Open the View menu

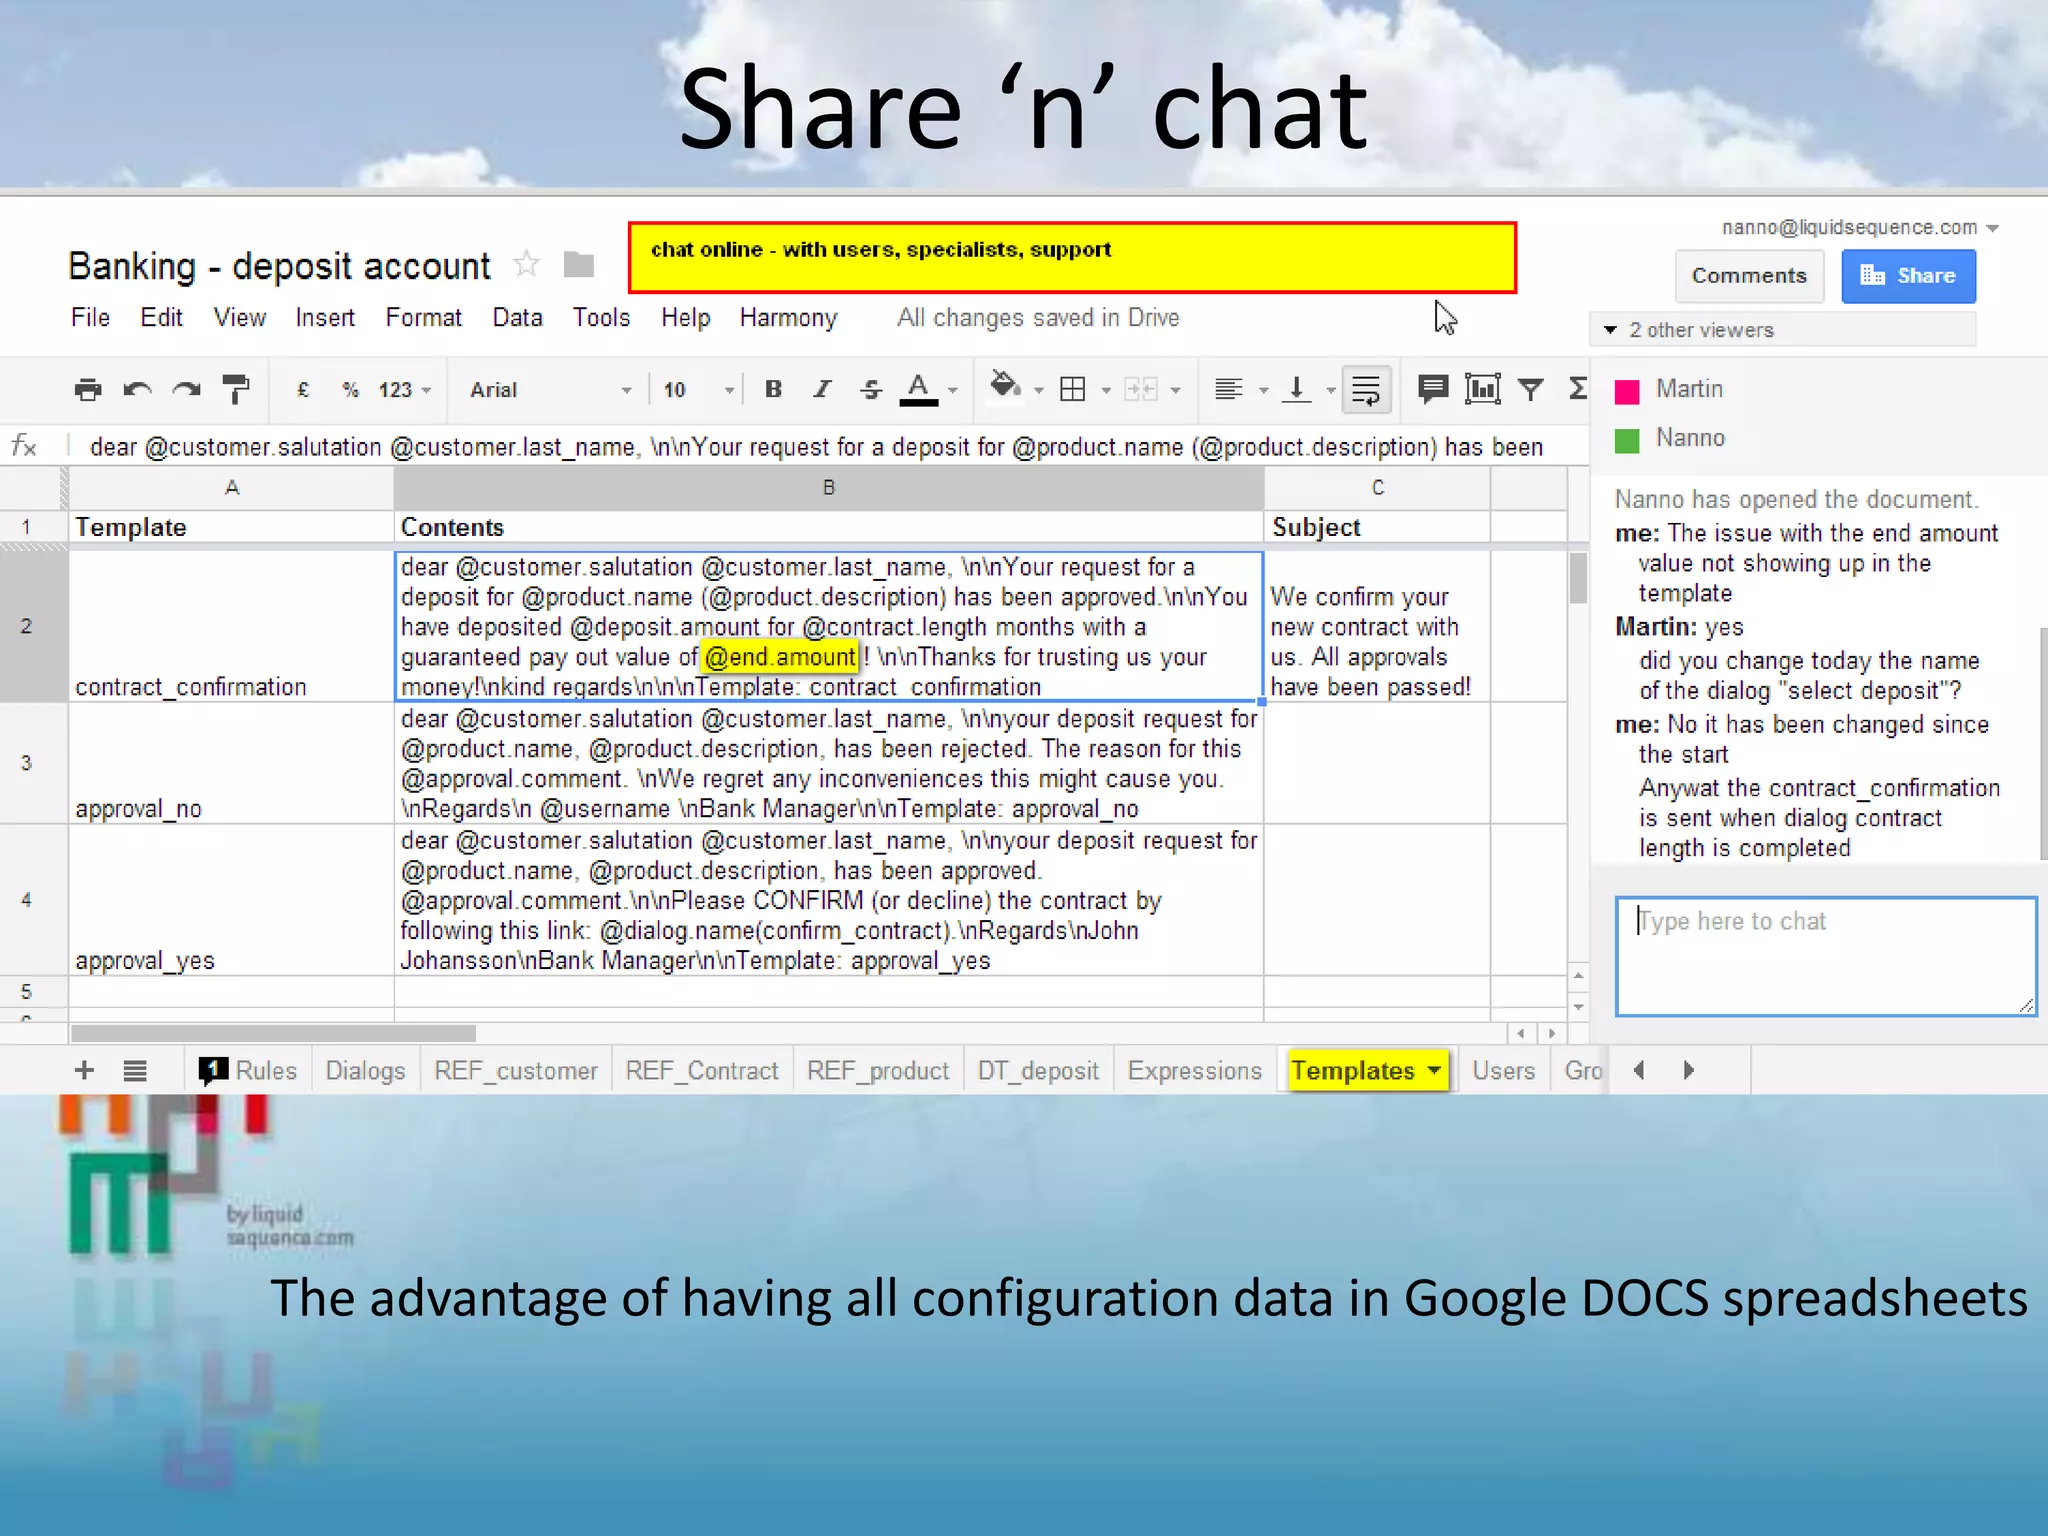coord(239,318)
